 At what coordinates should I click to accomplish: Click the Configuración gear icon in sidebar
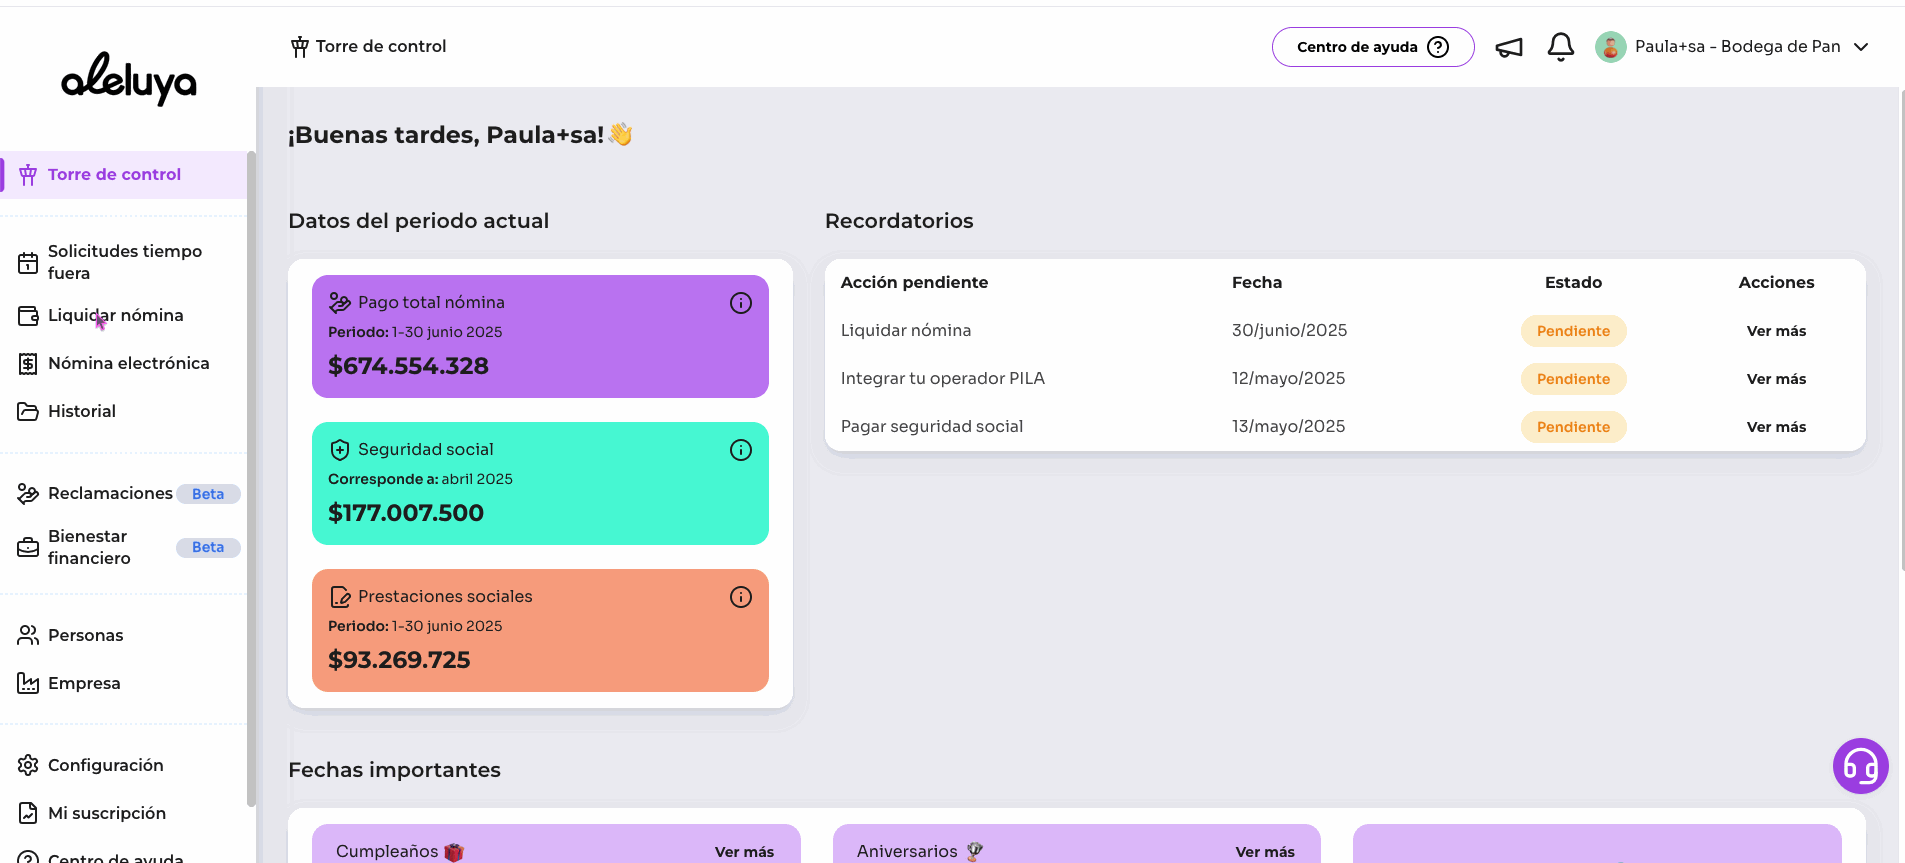click(x=28, y=765)
